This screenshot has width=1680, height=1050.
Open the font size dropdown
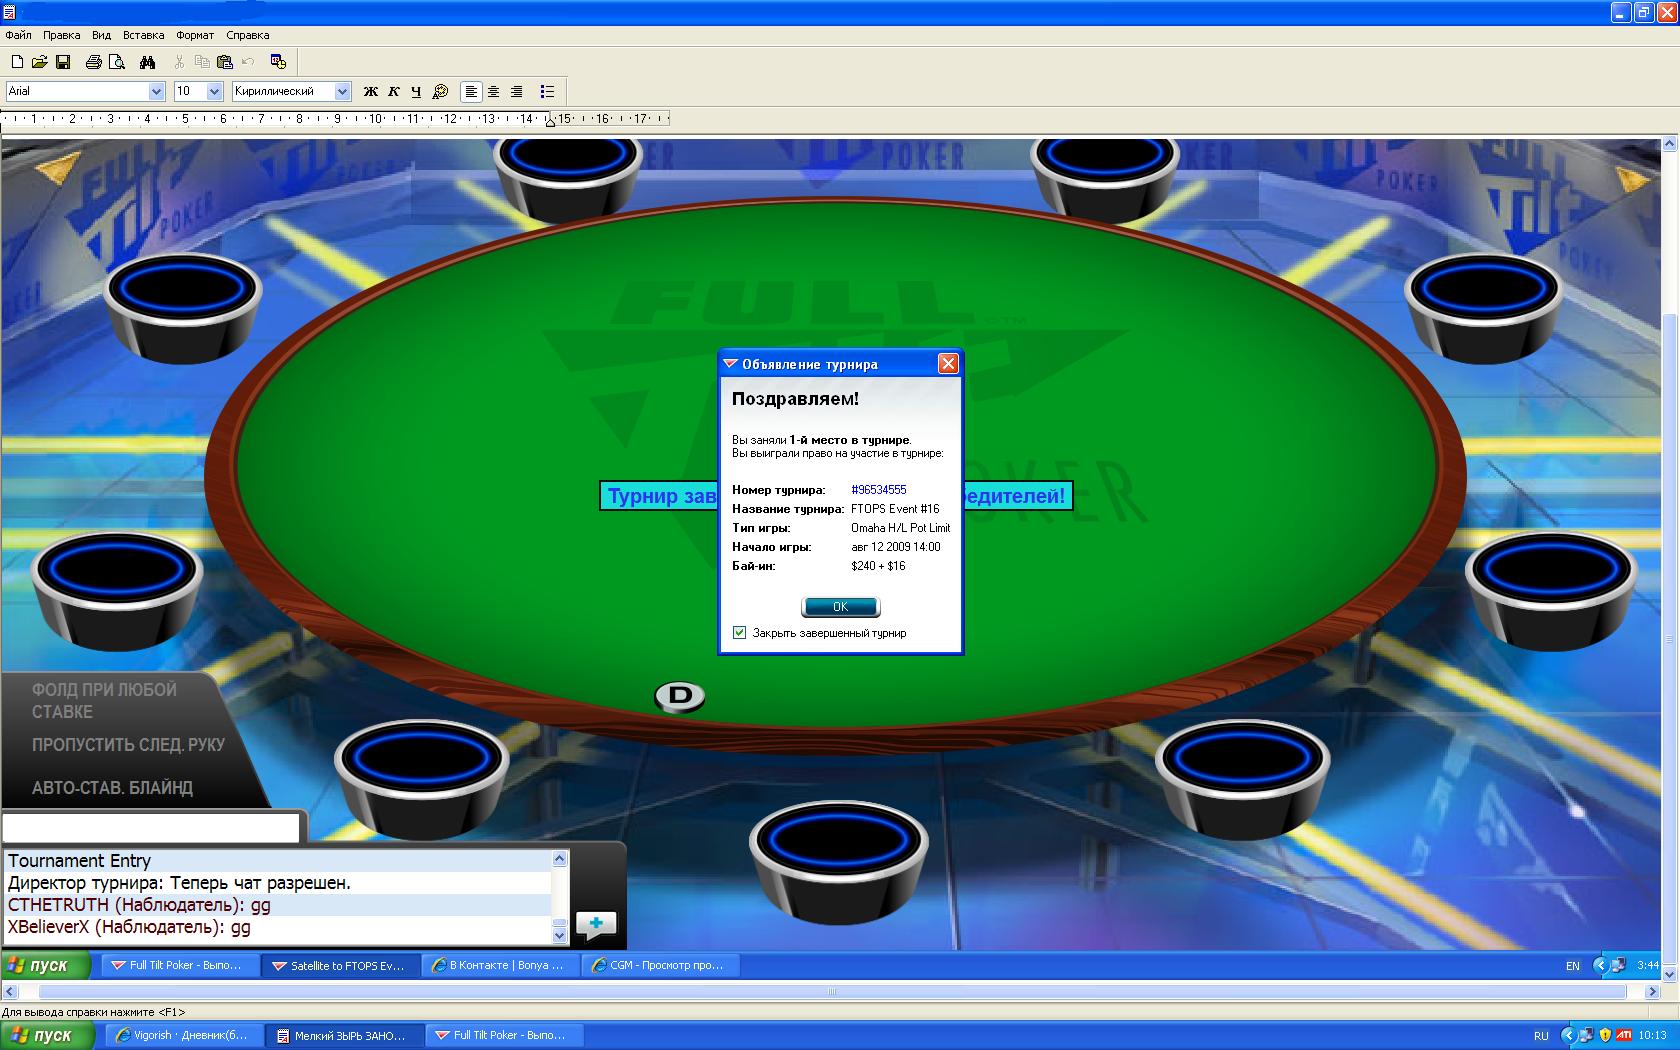[x=214, y=91]
